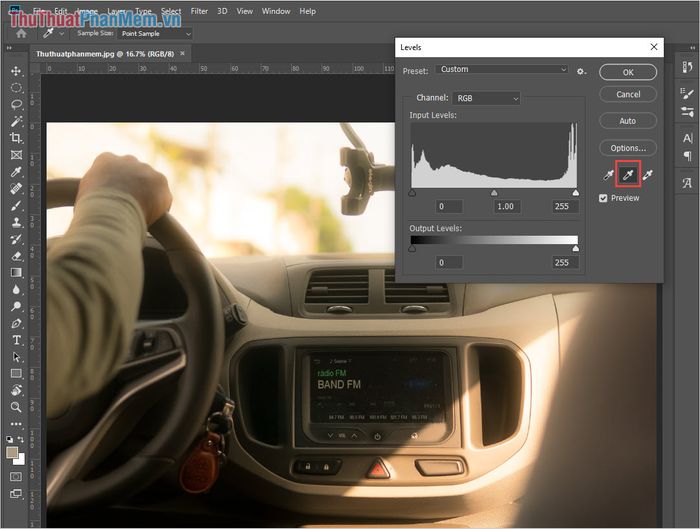Screen dimensions: 700x529
Task: Select the Blur tool
Action: click(16, 289)
